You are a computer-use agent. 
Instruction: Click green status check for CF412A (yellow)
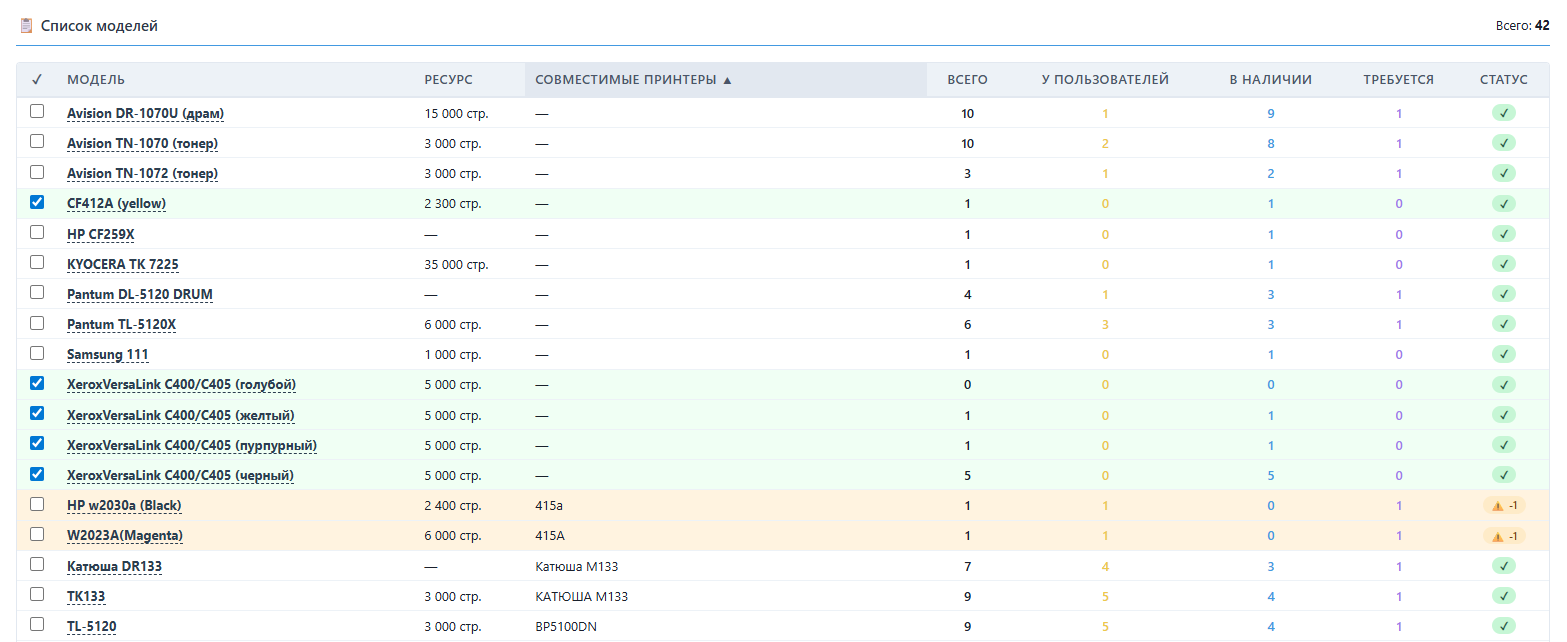pyautogui.click(x=1503, y=203)
